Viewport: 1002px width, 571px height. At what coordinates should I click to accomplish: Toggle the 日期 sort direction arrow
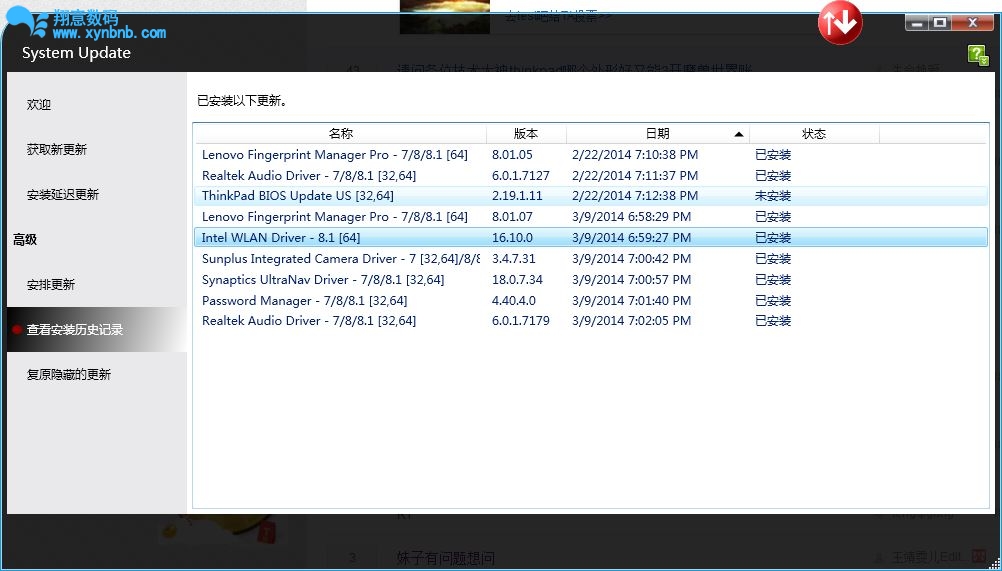(739, 134)
